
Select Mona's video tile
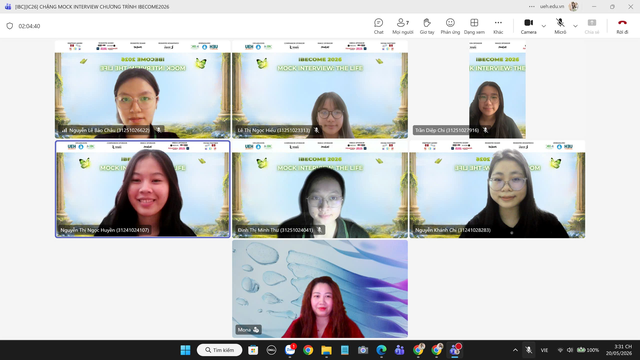[320, 289]
